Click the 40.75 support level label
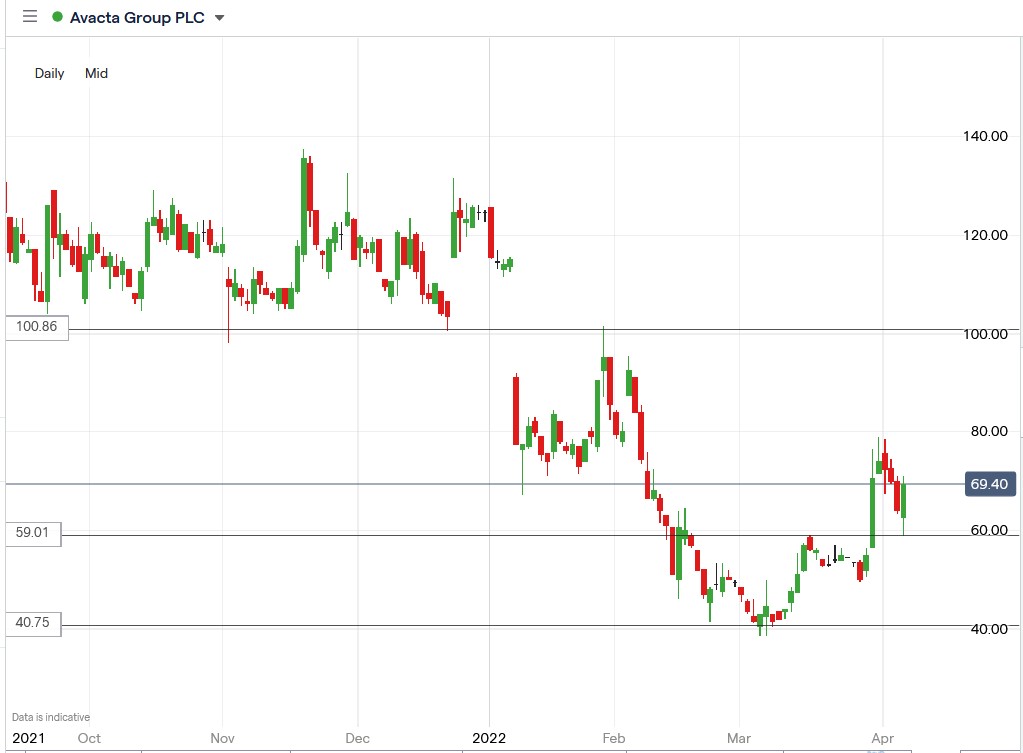This screenshot has width=1023, height=753. 33,624
